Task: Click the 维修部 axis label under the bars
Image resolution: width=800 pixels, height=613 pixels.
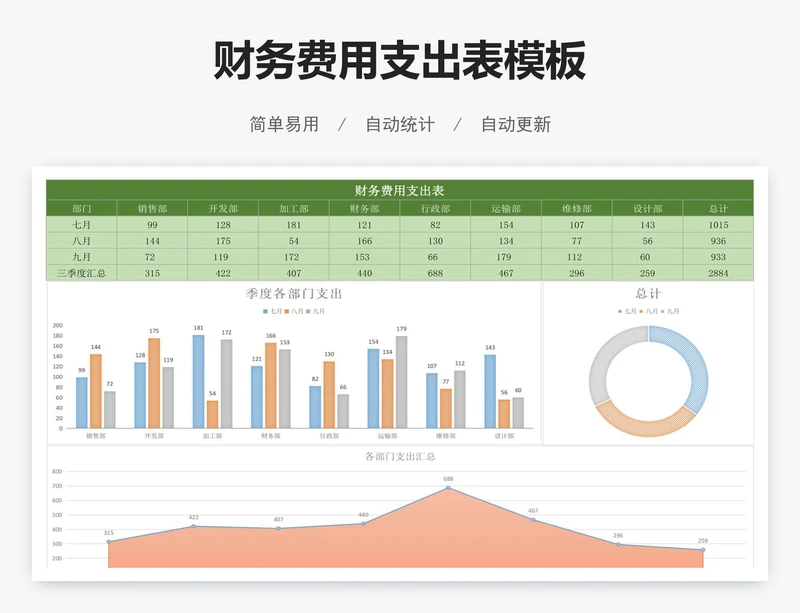Action: [x=446, y=436]
